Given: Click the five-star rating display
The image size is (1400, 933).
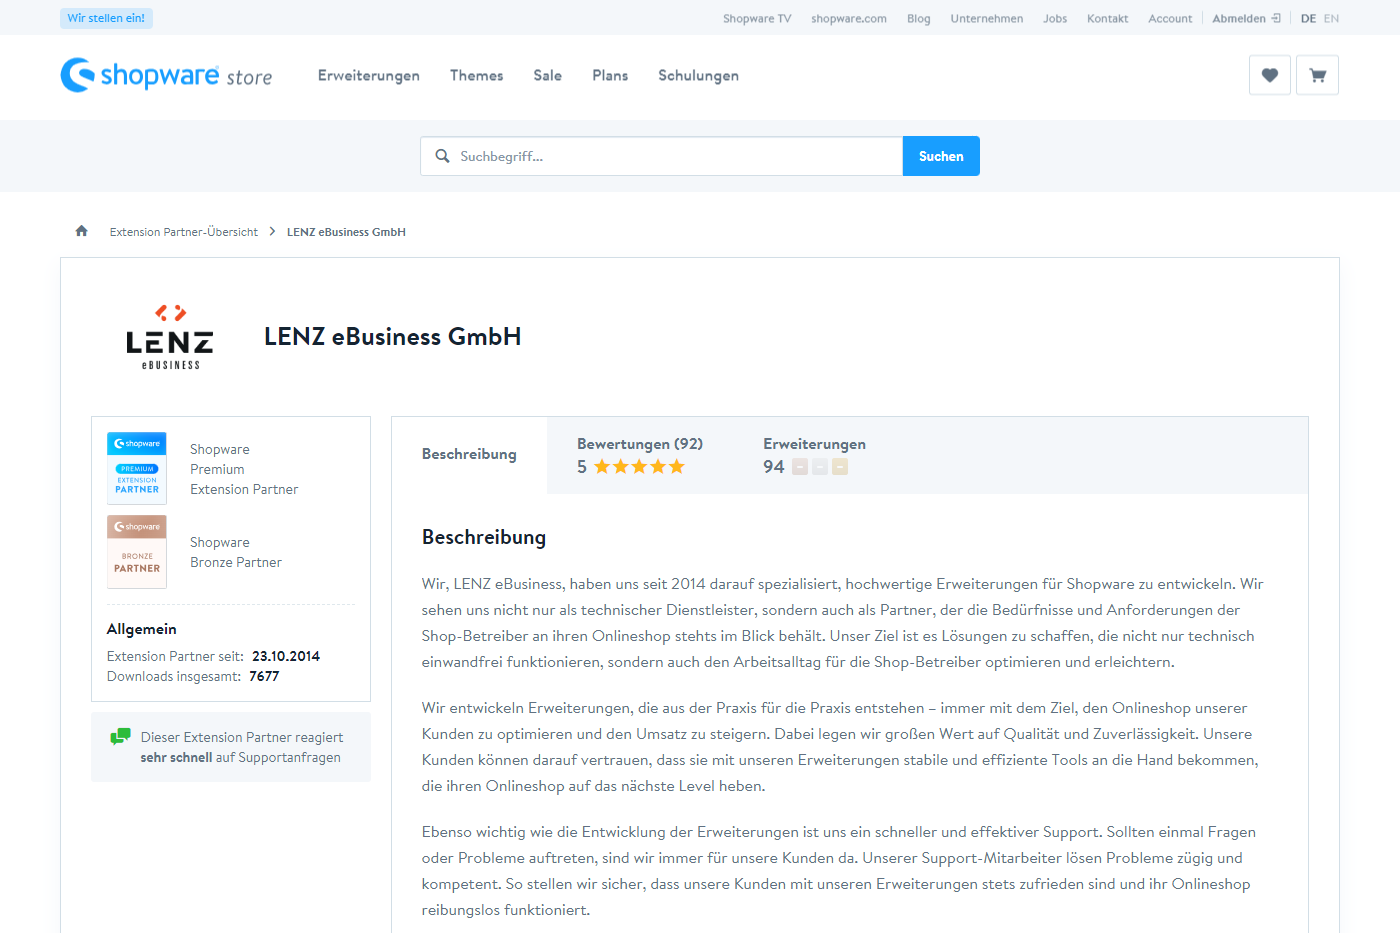Looking at the screenshot, I should 639,467.
